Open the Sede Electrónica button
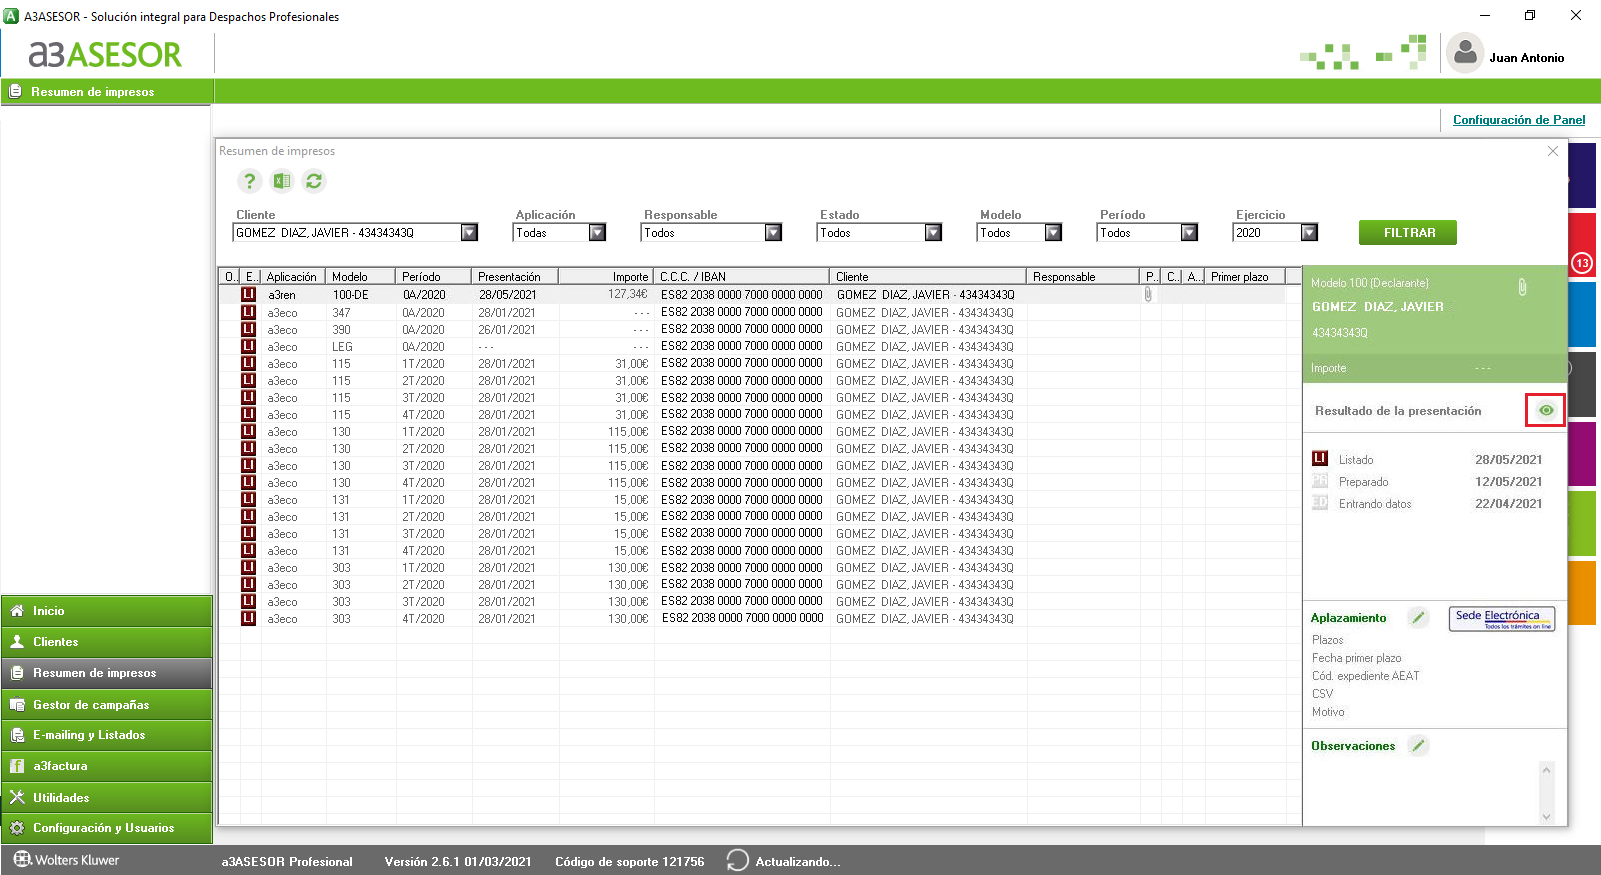This screenshot has width=1601, height=875. [x=1502, y=619]
